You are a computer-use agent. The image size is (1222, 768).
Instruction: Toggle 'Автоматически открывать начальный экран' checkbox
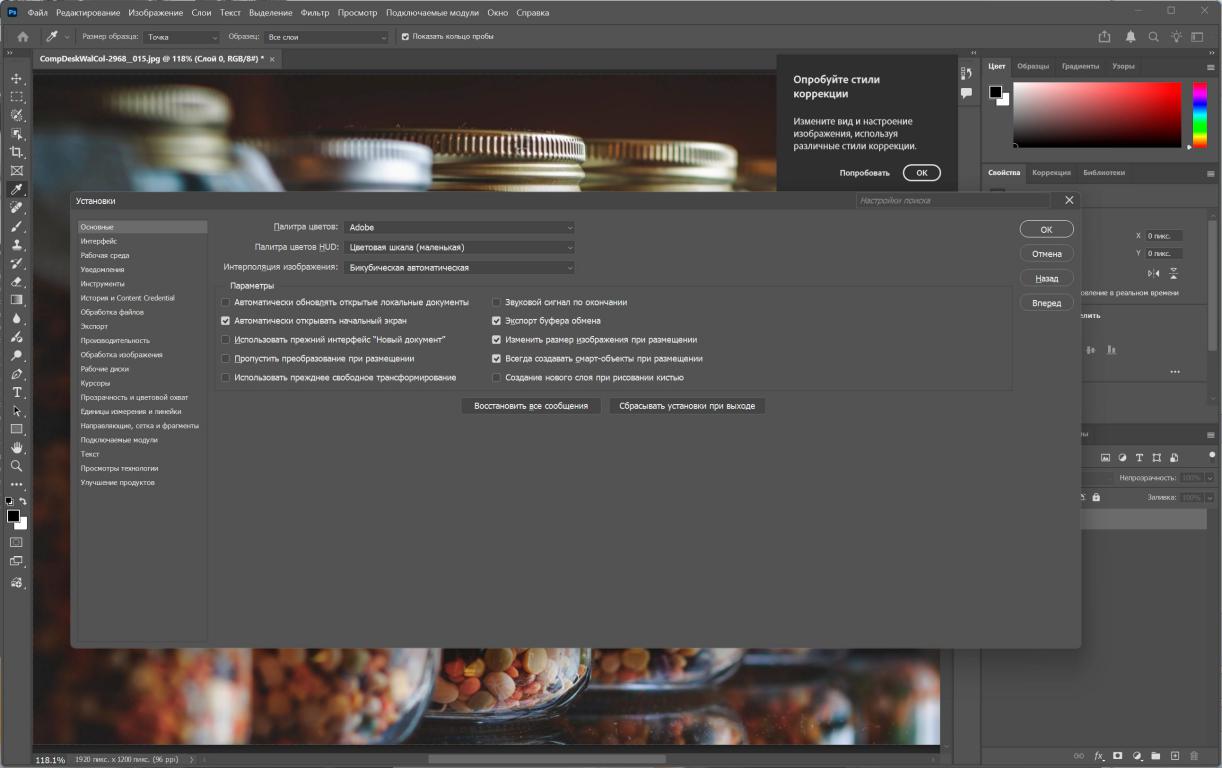pyautogui.click(x=225, y=321)
